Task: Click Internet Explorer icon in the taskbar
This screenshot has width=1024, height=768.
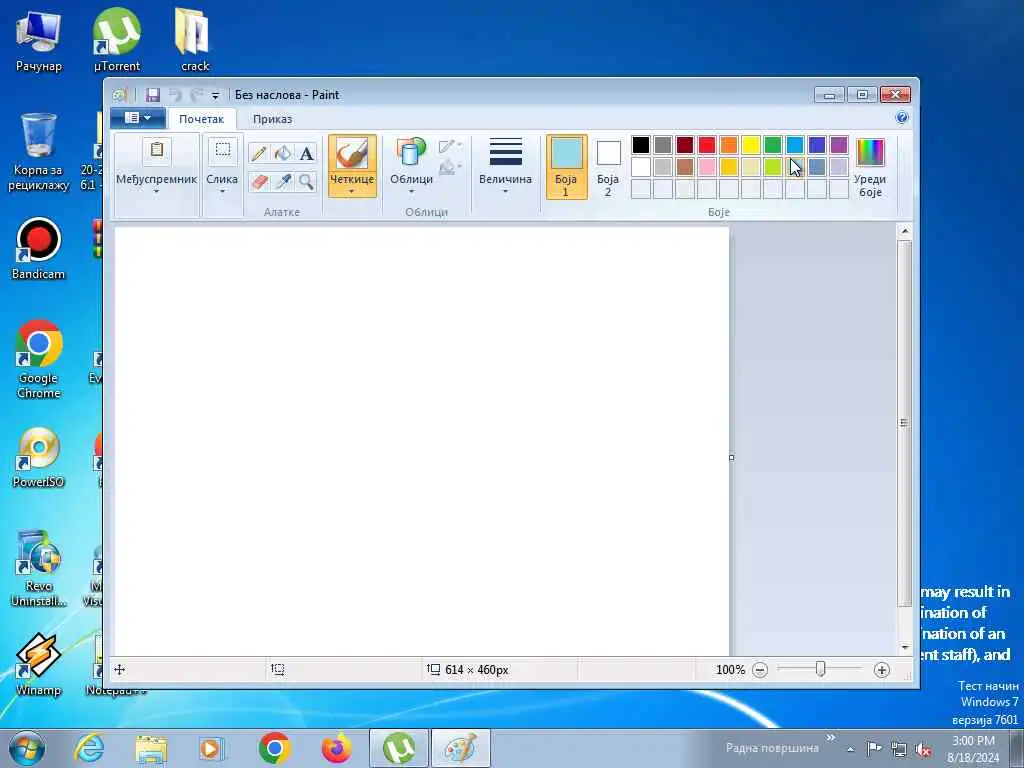Action: pos(89,748)
